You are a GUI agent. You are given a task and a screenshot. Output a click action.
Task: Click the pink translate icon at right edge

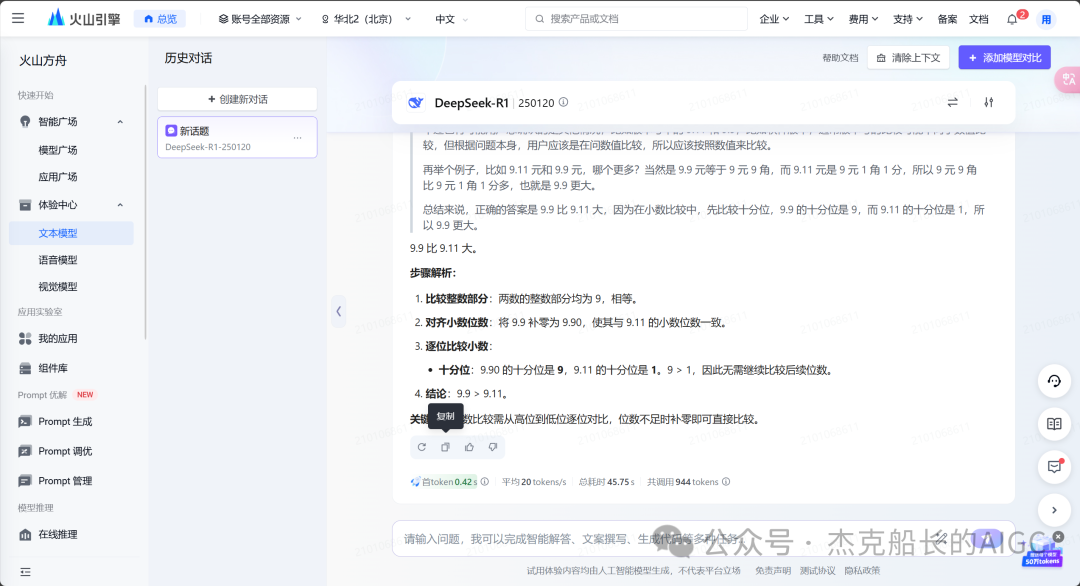coord(1068,79)
